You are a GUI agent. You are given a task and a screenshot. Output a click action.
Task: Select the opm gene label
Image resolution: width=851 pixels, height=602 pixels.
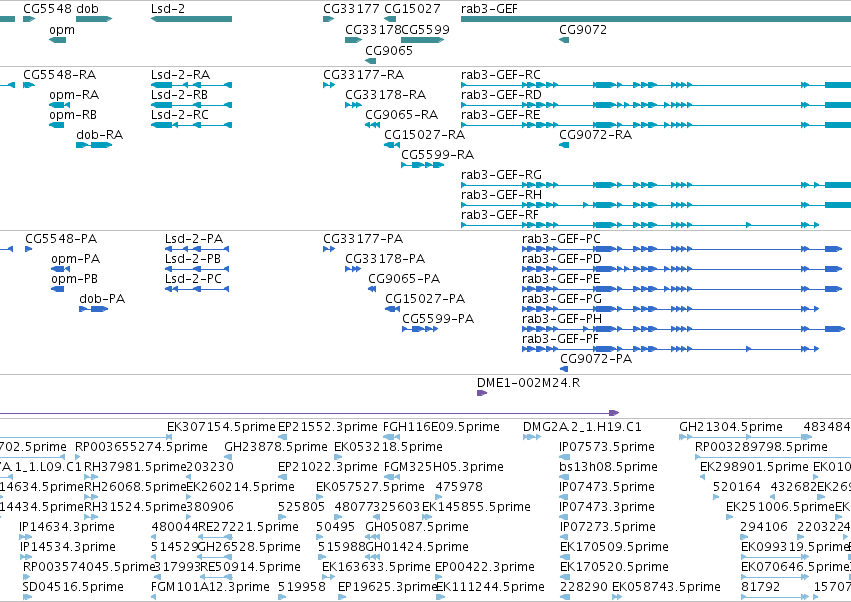point(62,30)
